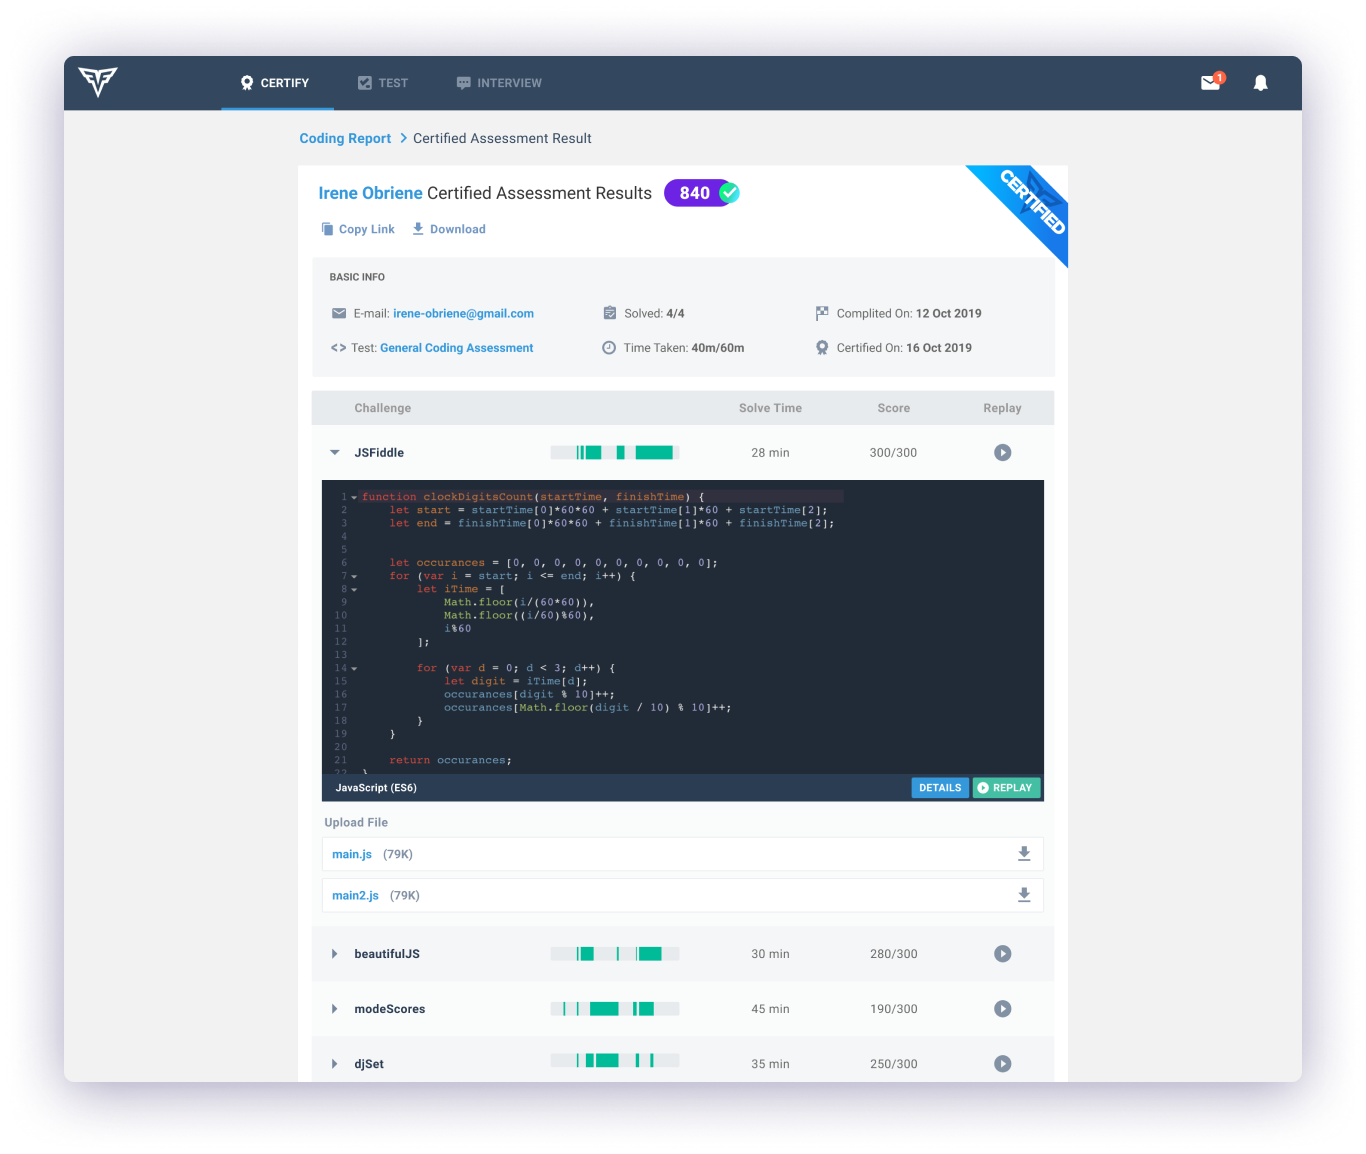Open the main2.js file link

click(355, 895)
